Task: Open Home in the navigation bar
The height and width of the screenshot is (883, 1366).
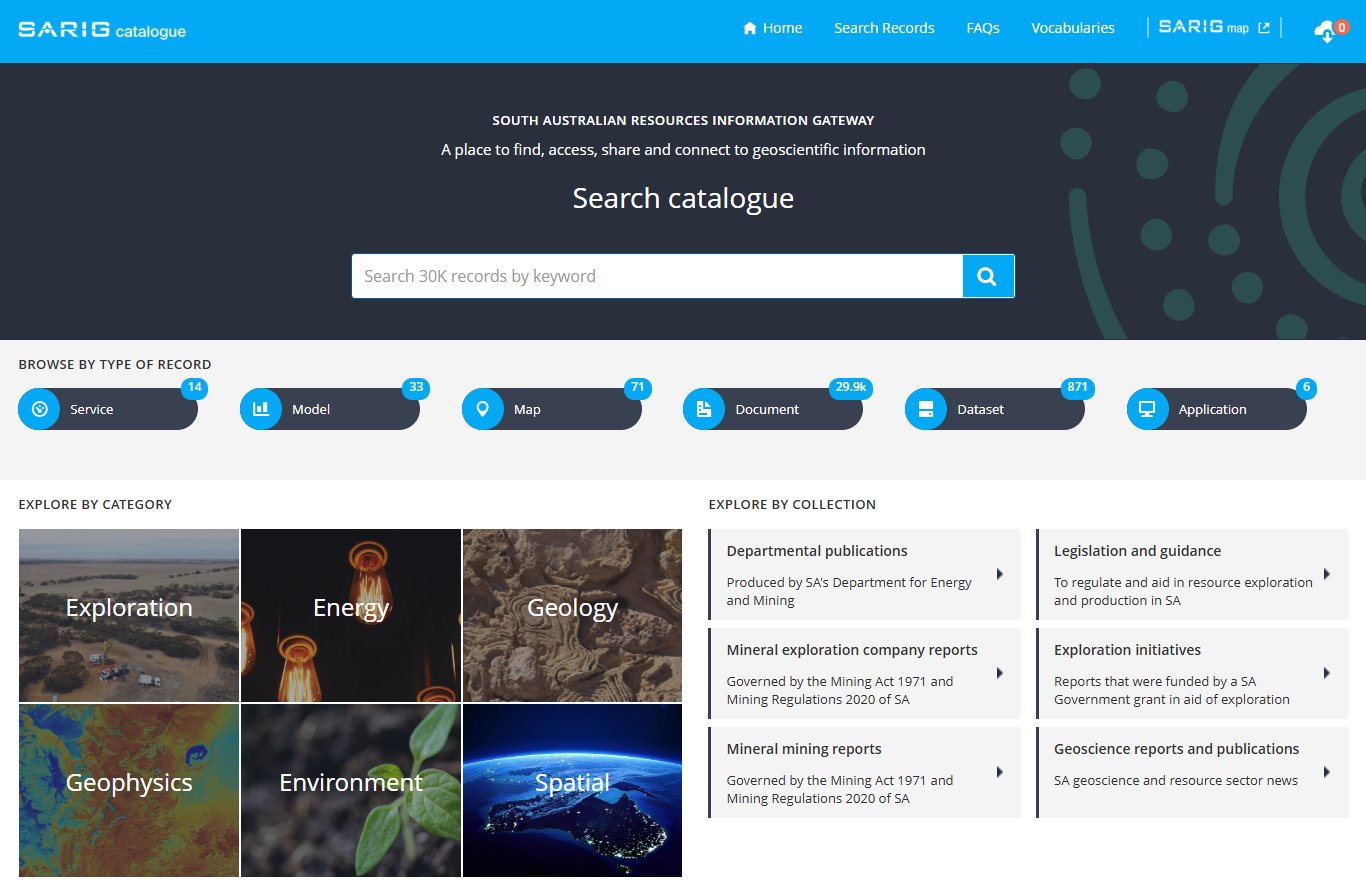Action: [x=773, y=28]
